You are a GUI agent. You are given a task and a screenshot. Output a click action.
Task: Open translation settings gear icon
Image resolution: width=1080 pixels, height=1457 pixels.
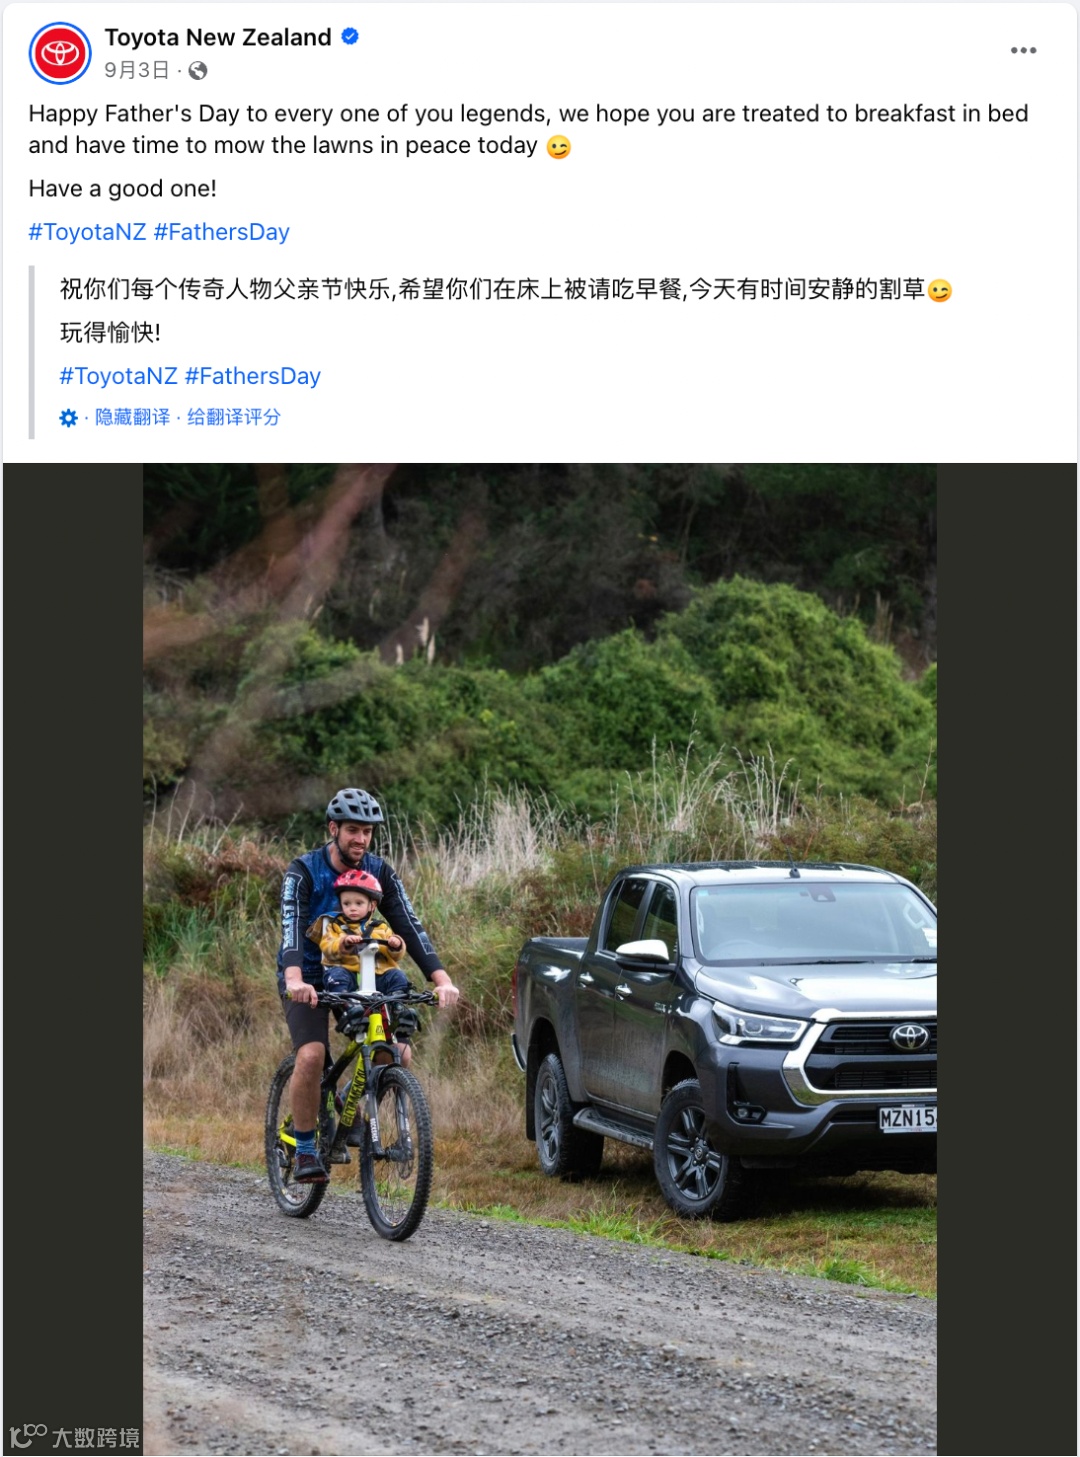pyautogui.click(x=68, y=418)
